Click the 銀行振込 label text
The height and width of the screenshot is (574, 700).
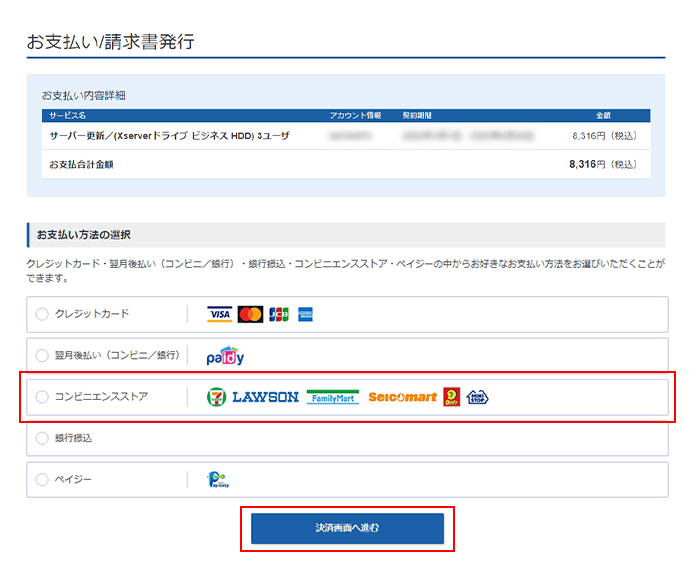74,438
